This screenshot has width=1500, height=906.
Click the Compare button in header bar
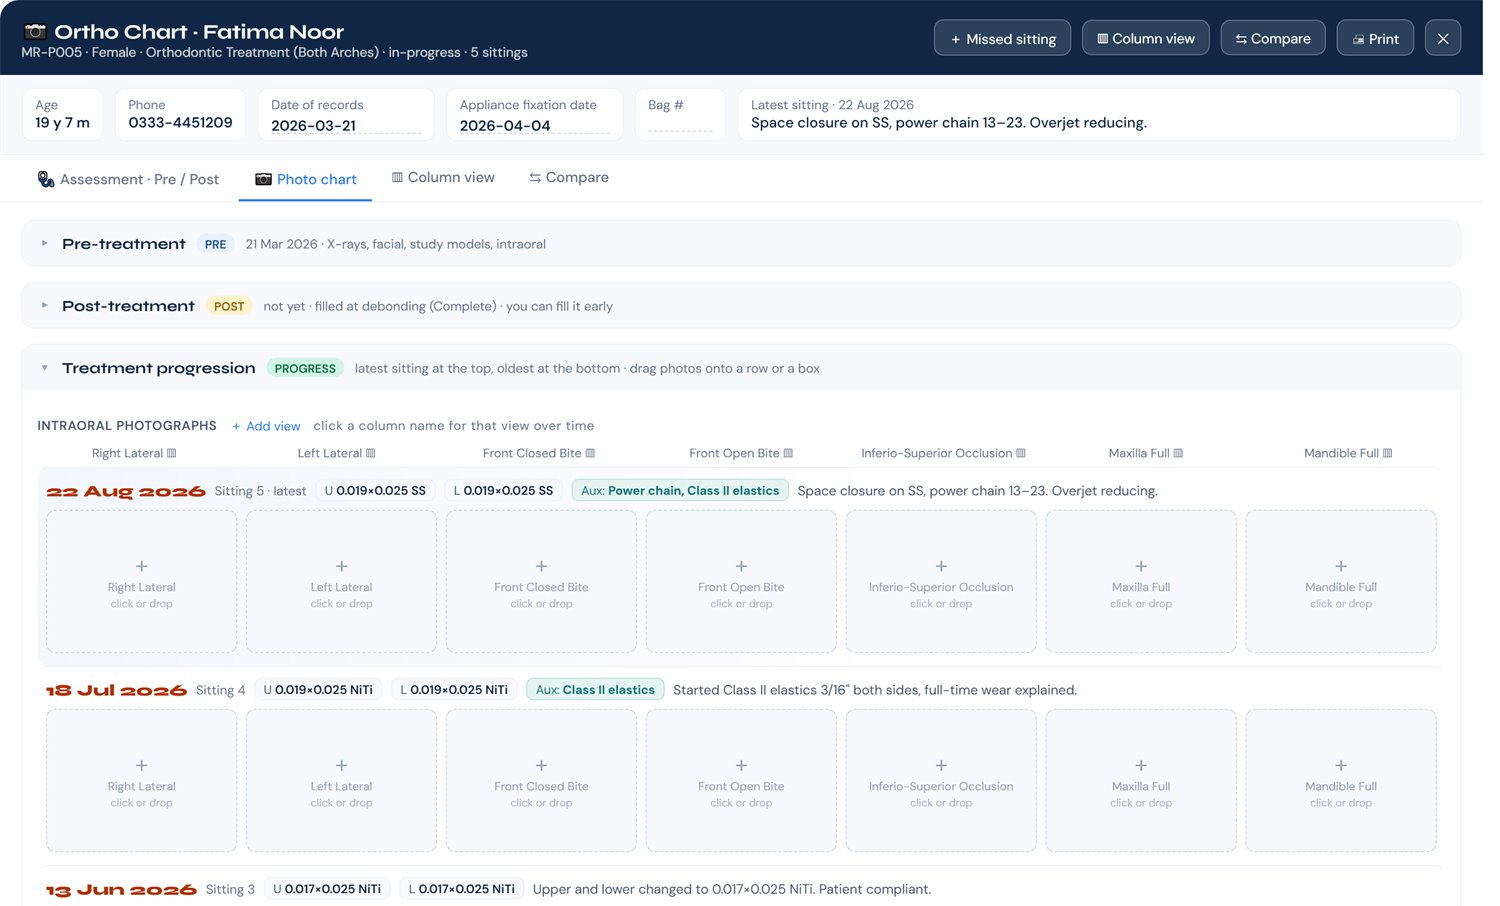(x=1273, y=38)
